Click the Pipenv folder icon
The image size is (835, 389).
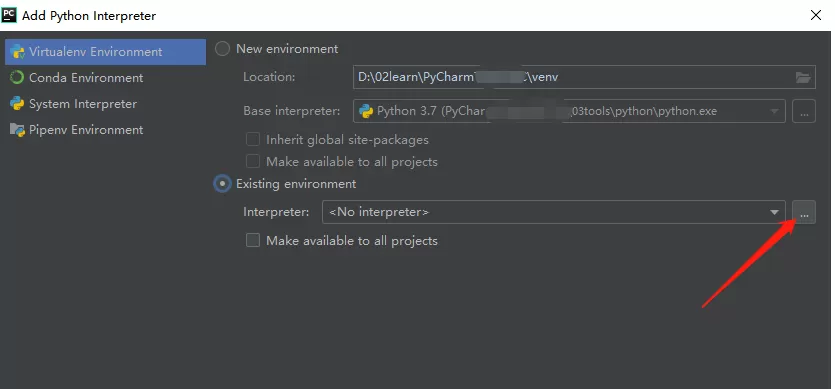18,130
